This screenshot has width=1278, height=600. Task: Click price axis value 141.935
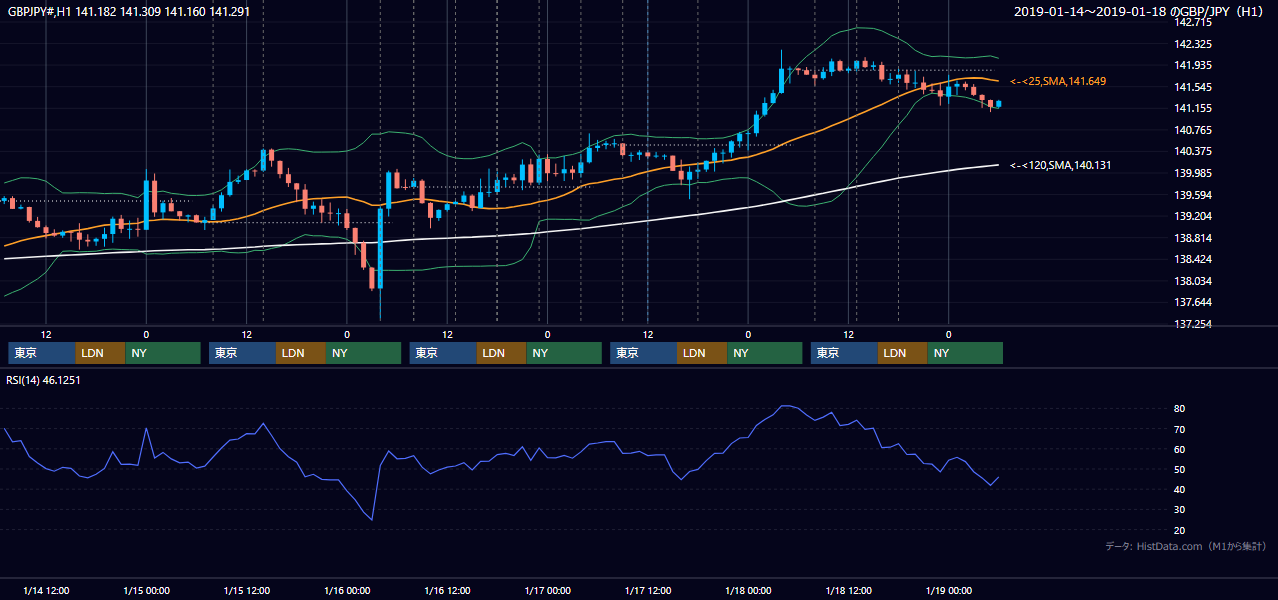point(1194,65)
